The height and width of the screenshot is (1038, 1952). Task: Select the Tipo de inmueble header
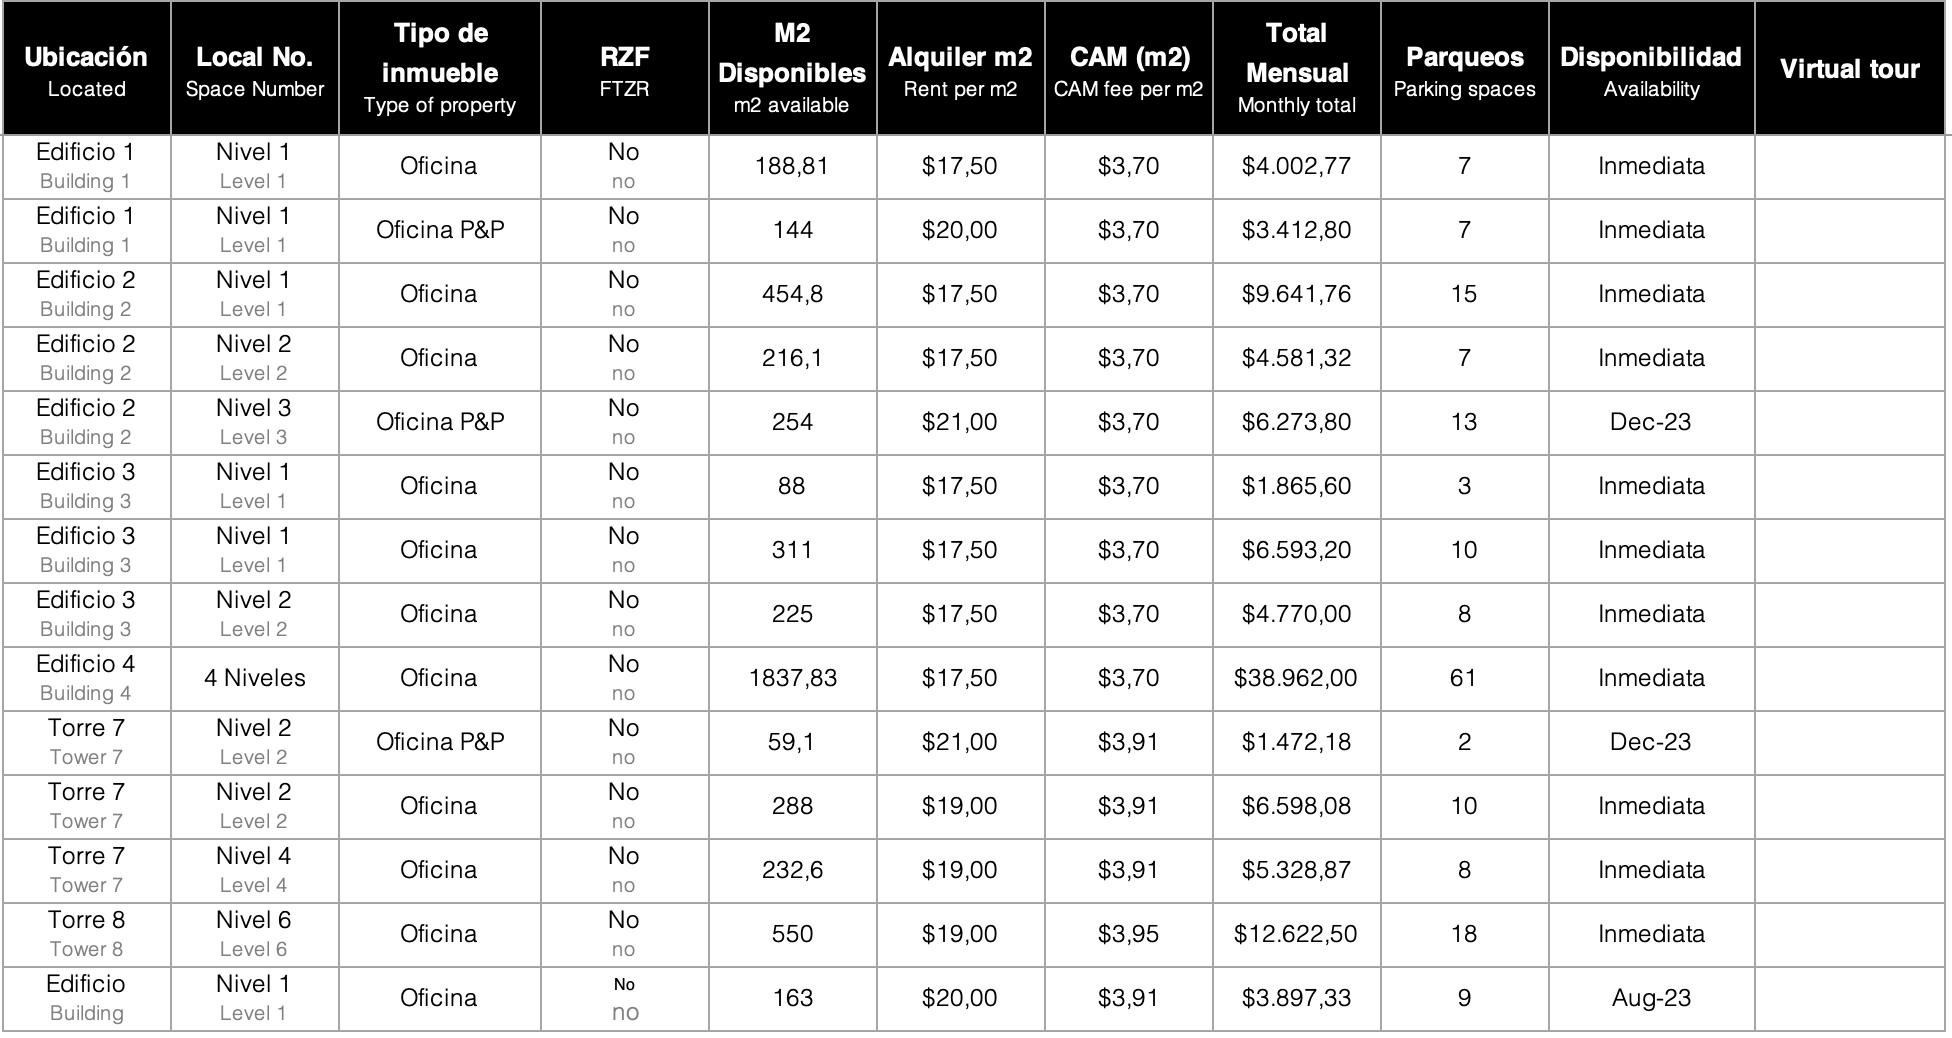[439, 69]
